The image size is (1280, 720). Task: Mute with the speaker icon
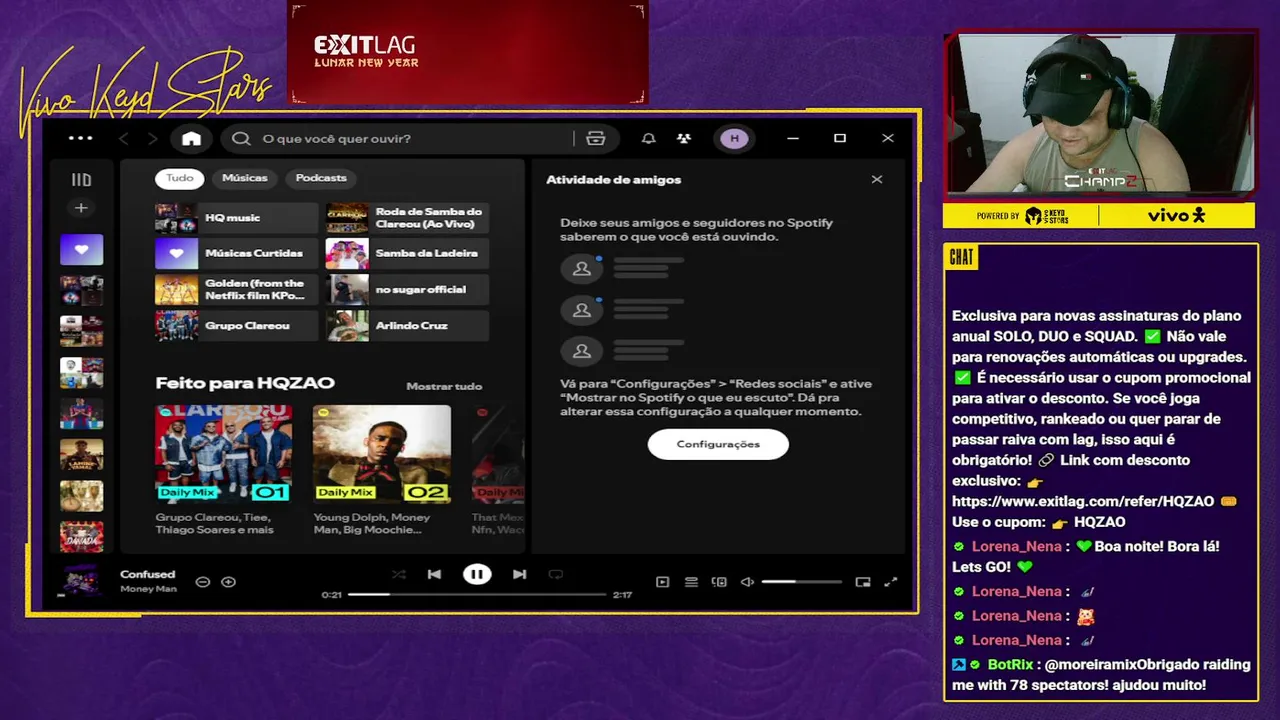coord(747,582)
